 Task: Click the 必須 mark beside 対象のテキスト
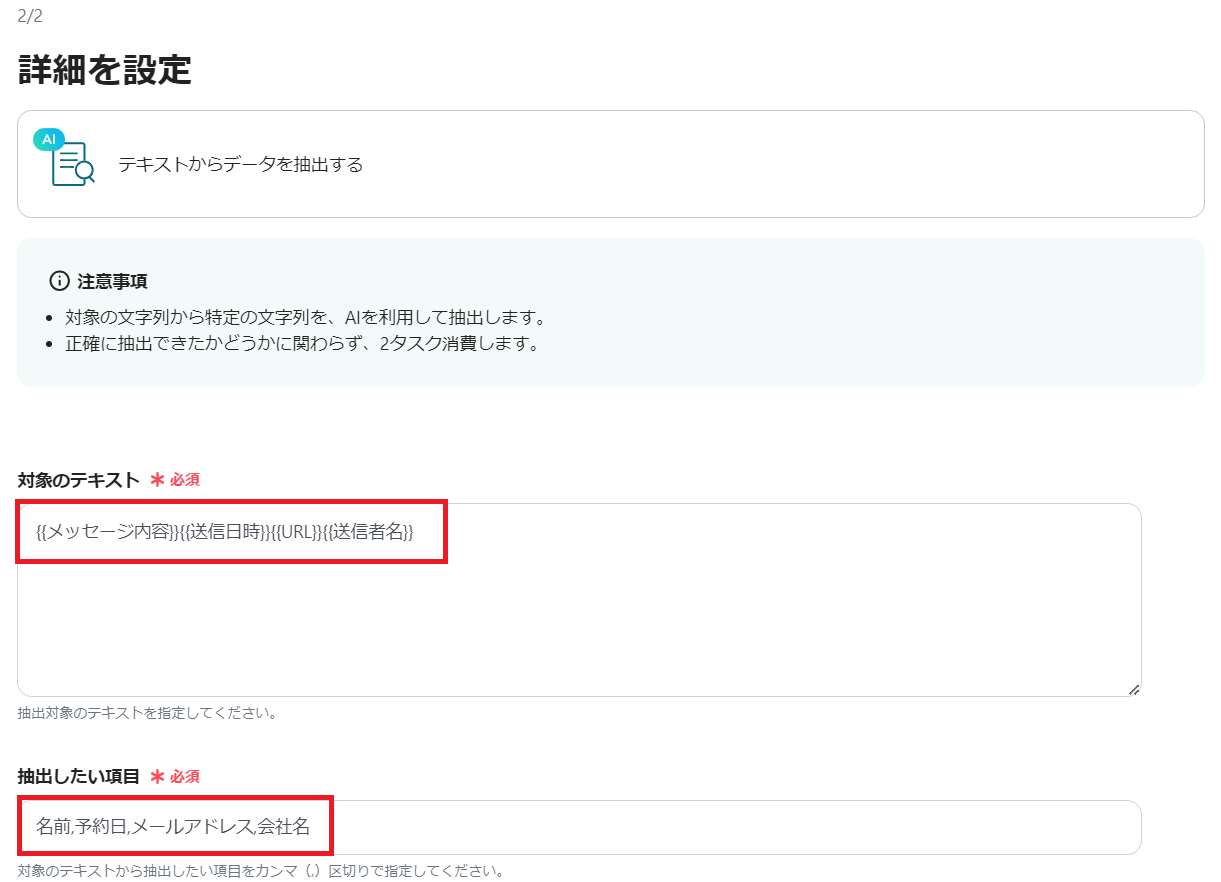[175, 480]
